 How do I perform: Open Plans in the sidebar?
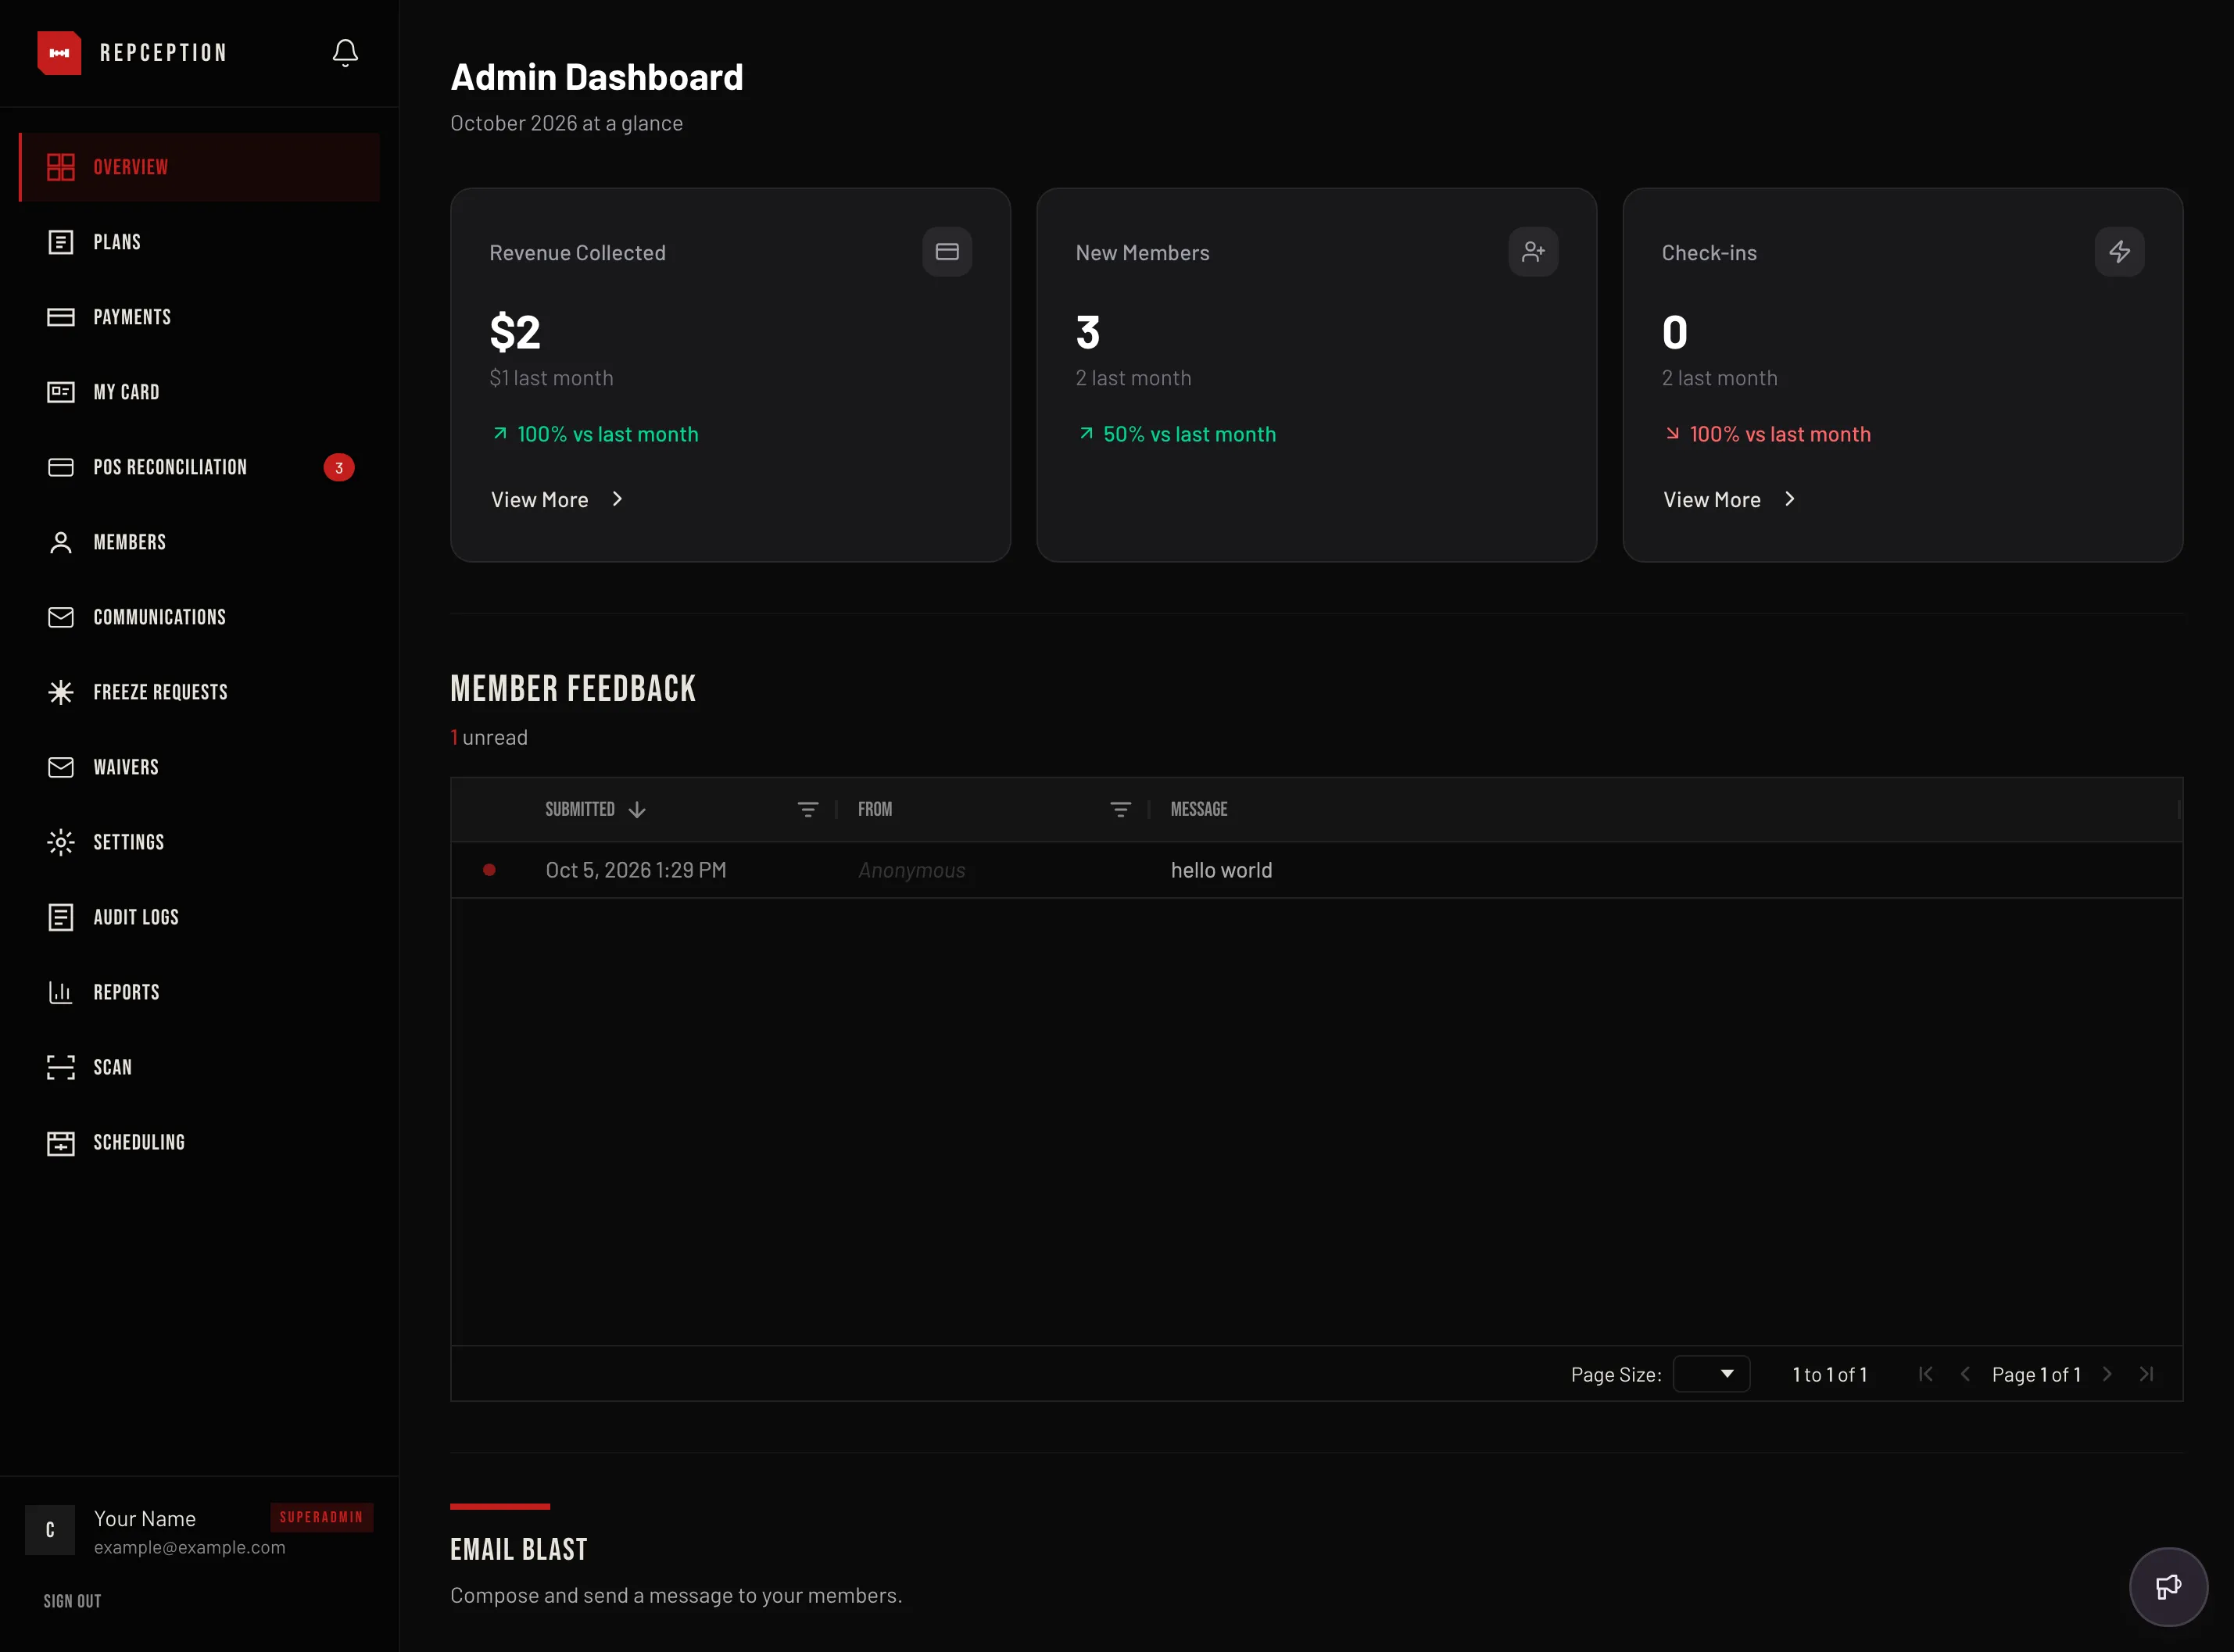click(x=200, y=242)
